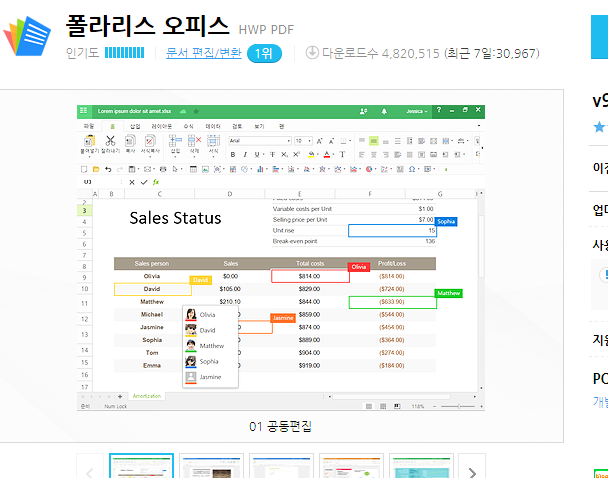
Task: Click the Insert picture icon in quick toolbar
Action: point(205,169)
